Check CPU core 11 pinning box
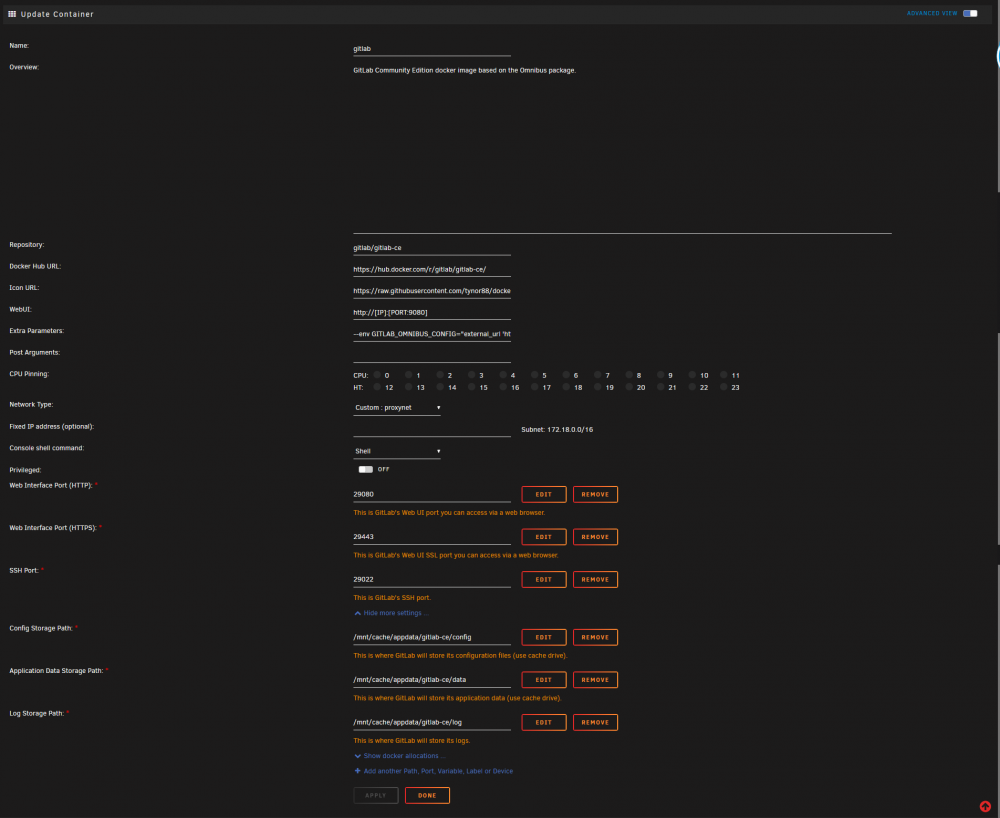This screenshot has width=1000, height=818. tap(724, 375)
